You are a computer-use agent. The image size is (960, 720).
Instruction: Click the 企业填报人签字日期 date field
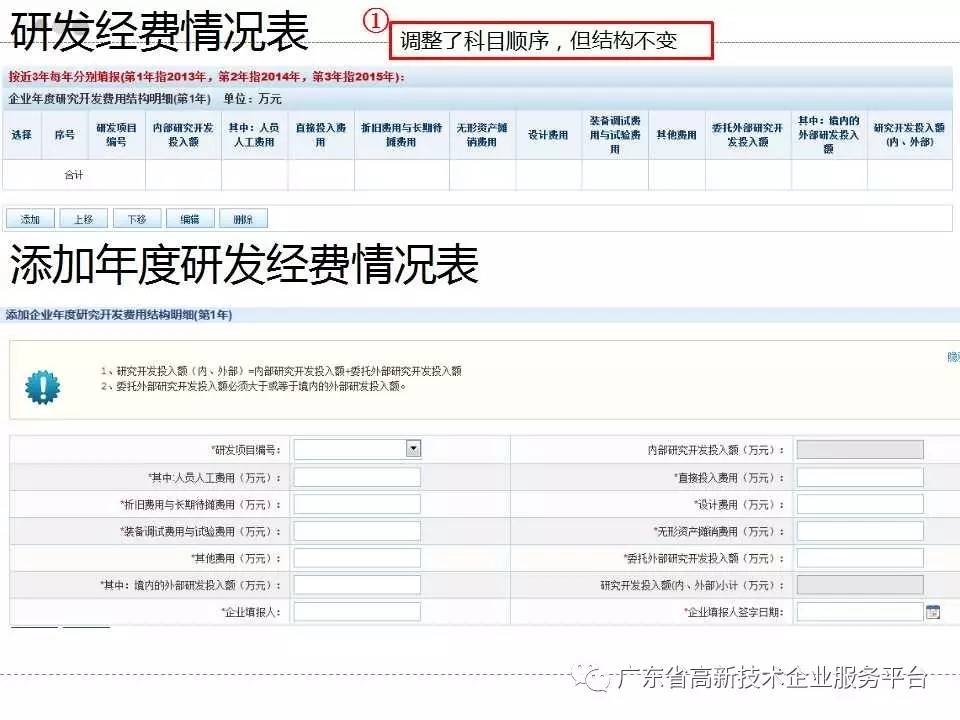pos(858,612)
